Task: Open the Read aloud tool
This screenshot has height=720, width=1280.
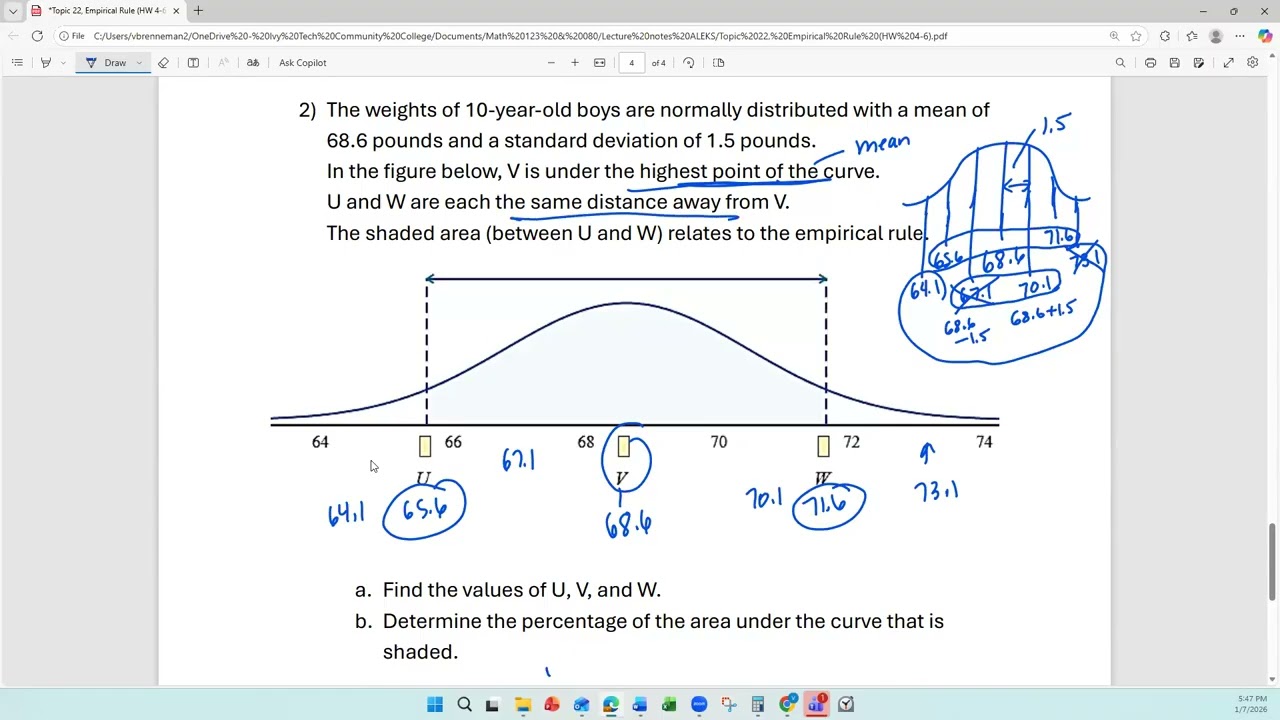Action: coord(223,62)
